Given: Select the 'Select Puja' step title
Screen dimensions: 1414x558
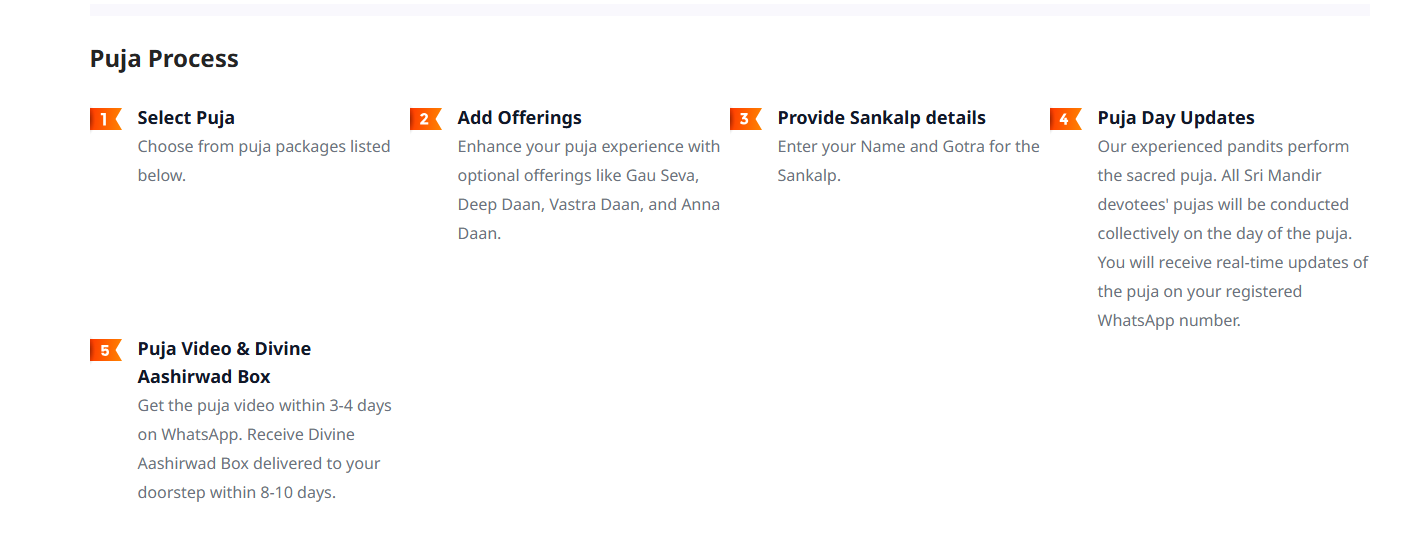Looking at the screenshot, I should [x=186, y=118].
